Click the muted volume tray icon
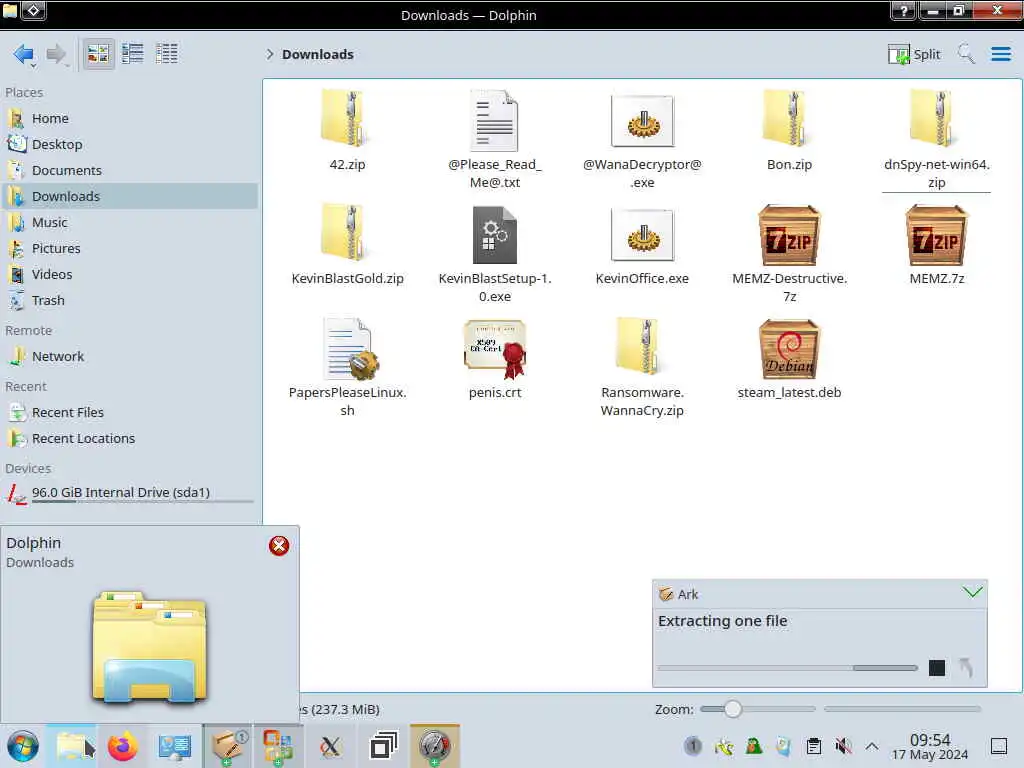The image size is (1024, 768). [x=843, y=746]
